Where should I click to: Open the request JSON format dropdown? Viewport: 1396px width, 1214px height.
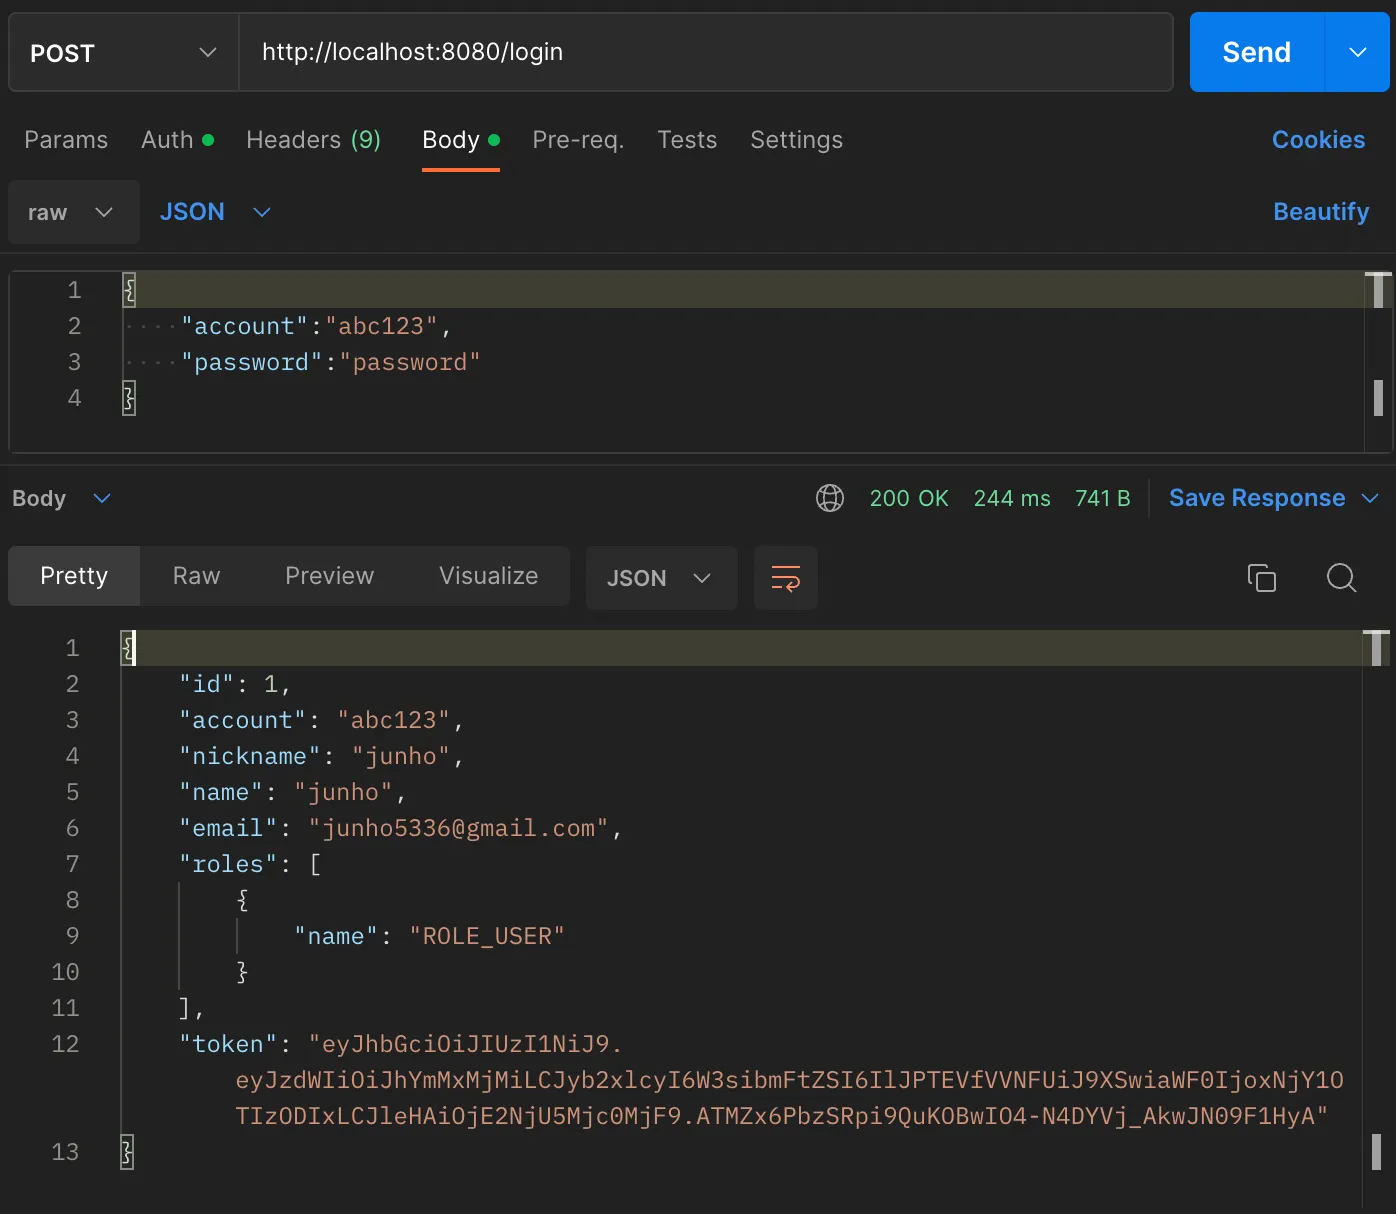[215, 212]
